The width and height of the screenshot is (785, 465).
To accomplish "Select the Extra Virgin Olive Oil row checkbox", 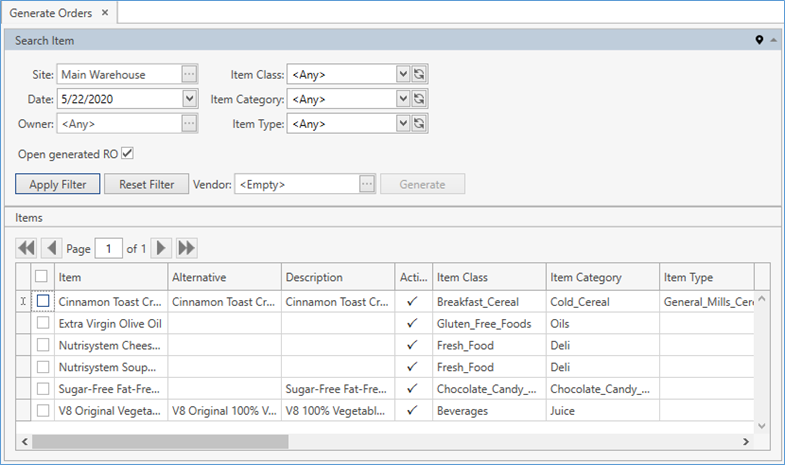I will (x=42, y=323).
